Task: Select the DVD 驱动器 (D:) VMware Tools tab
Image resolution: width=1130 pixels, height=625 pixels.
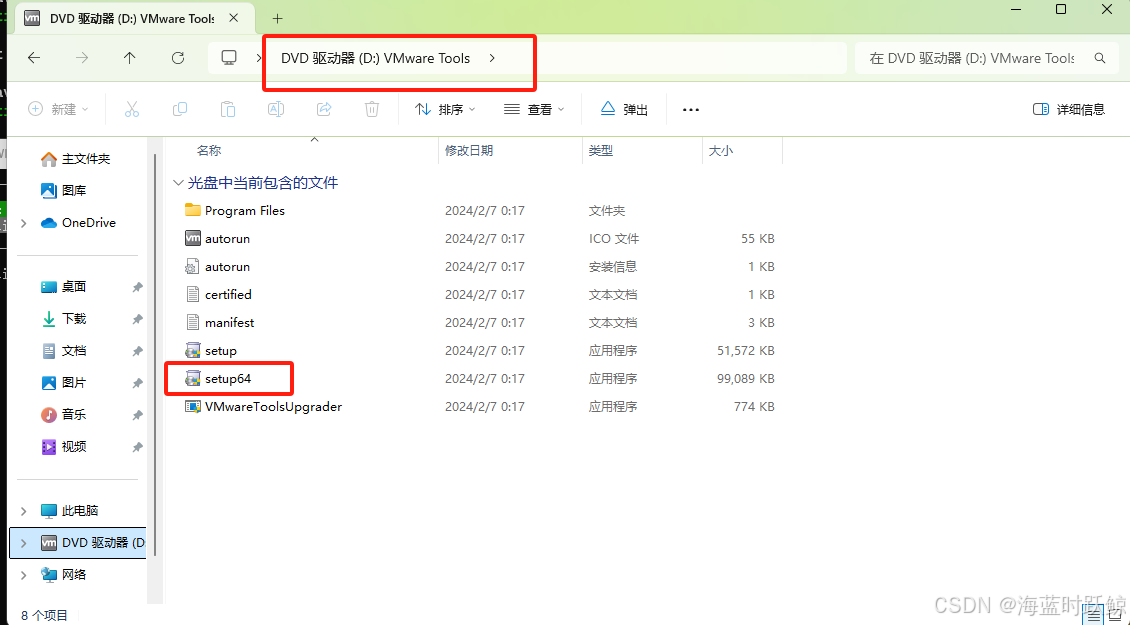Action: tap(133, 19)
